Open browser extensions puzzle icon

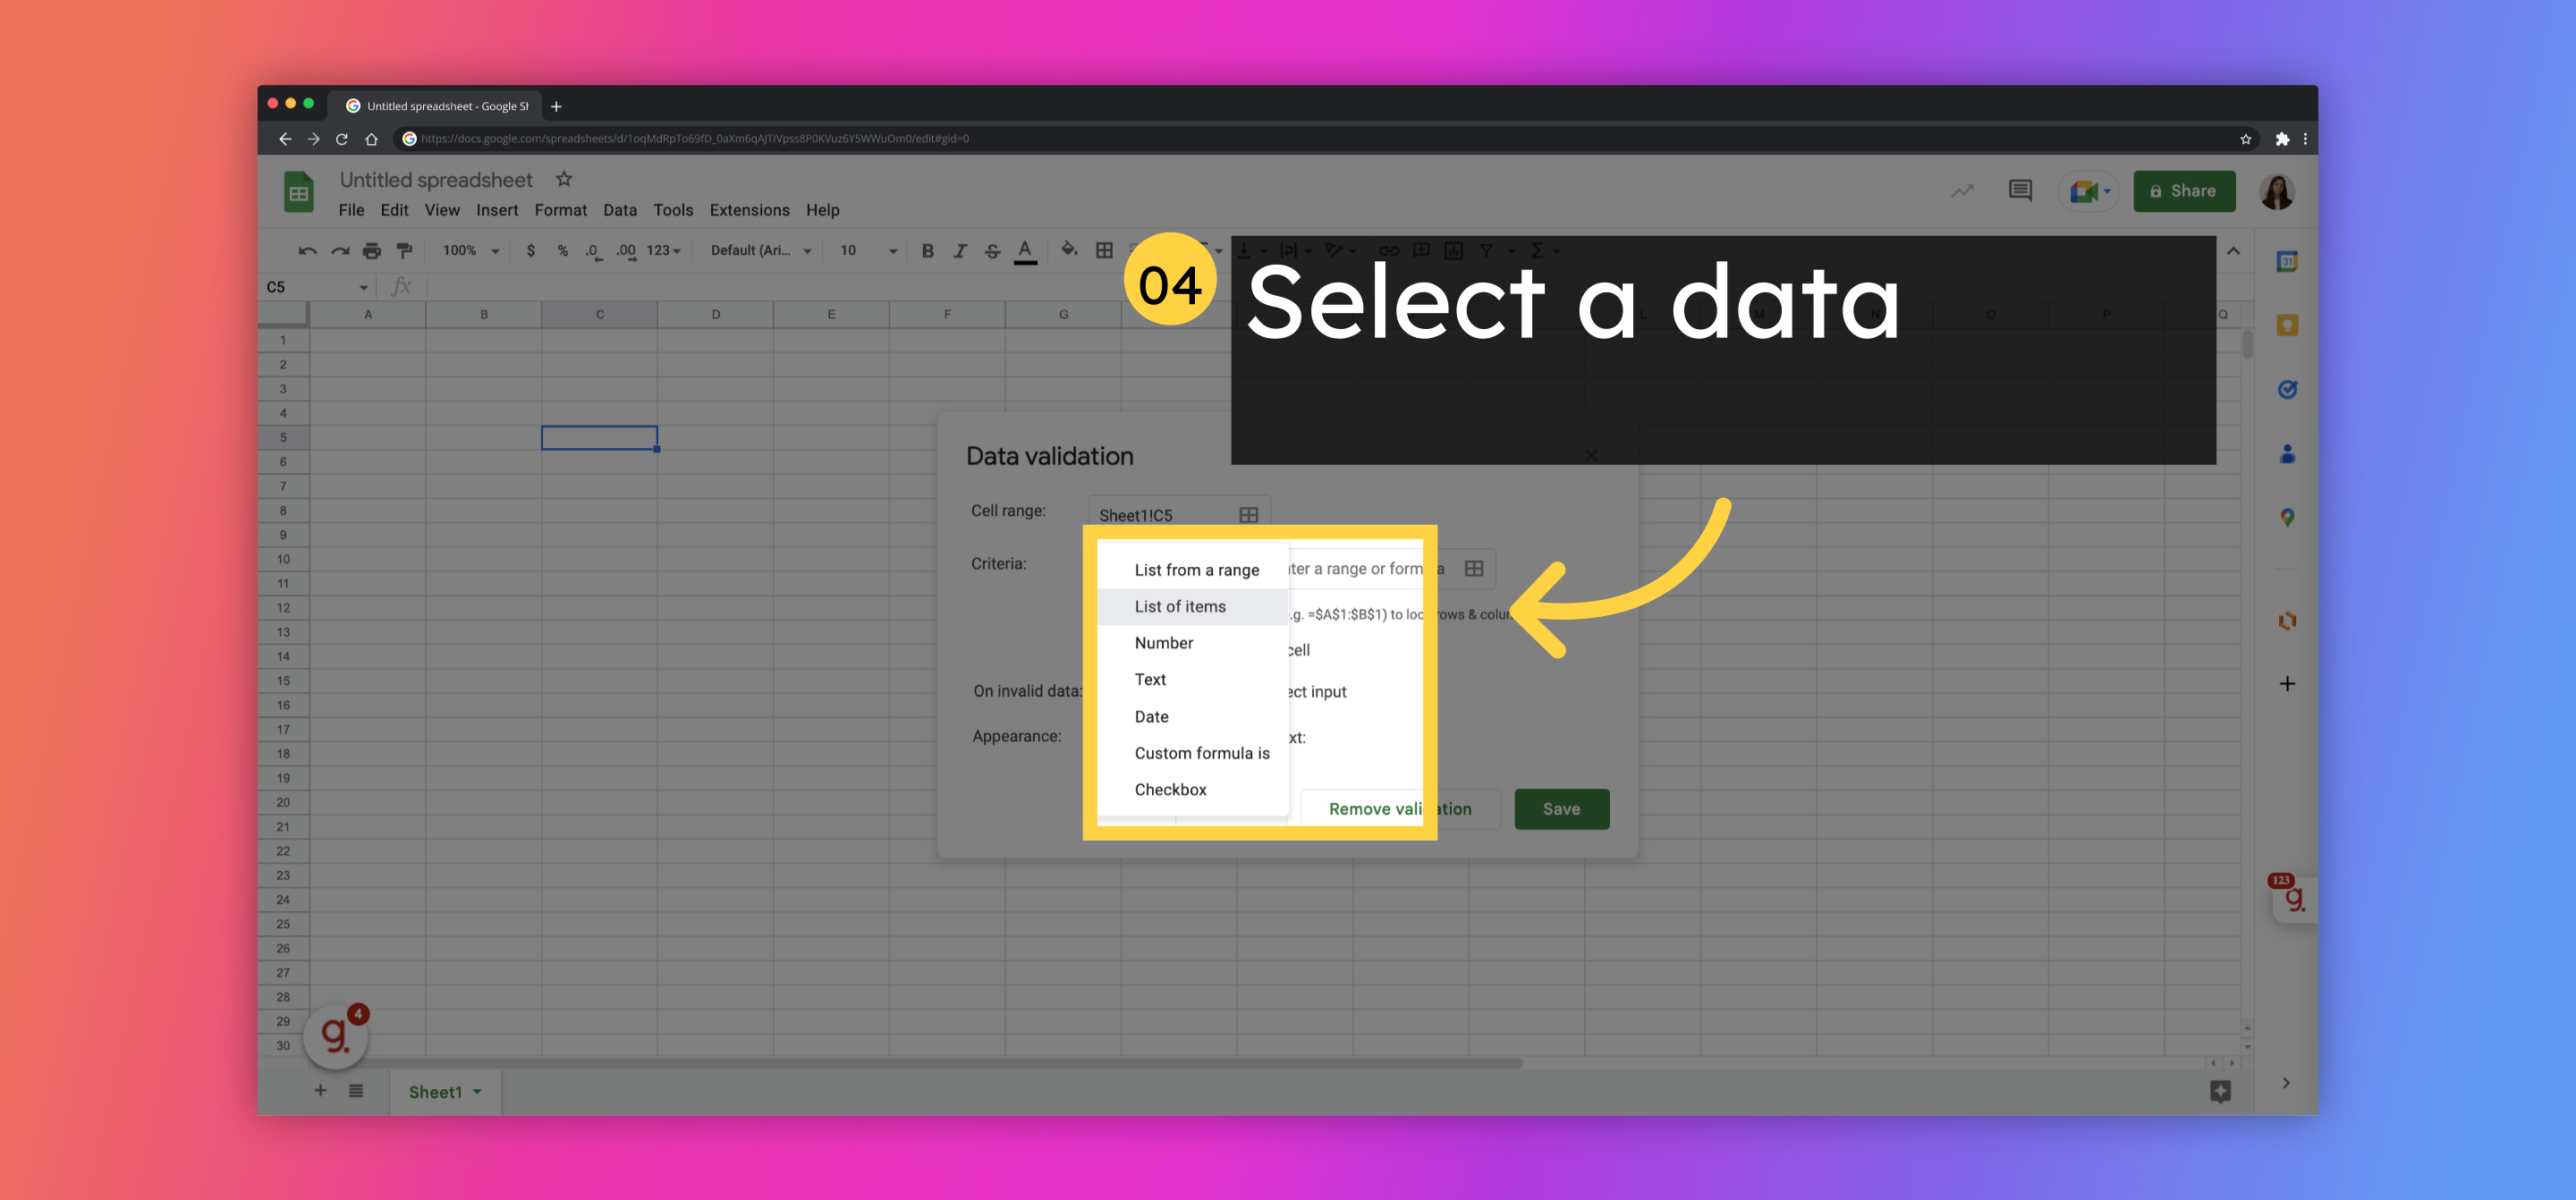(x=2282, y=139)
